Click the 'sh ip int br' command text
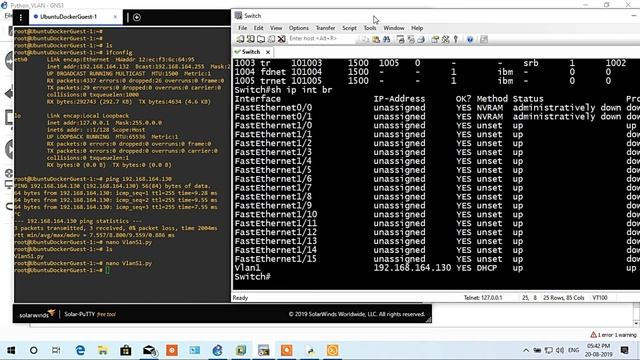640x360 pixels. point(302,90)
